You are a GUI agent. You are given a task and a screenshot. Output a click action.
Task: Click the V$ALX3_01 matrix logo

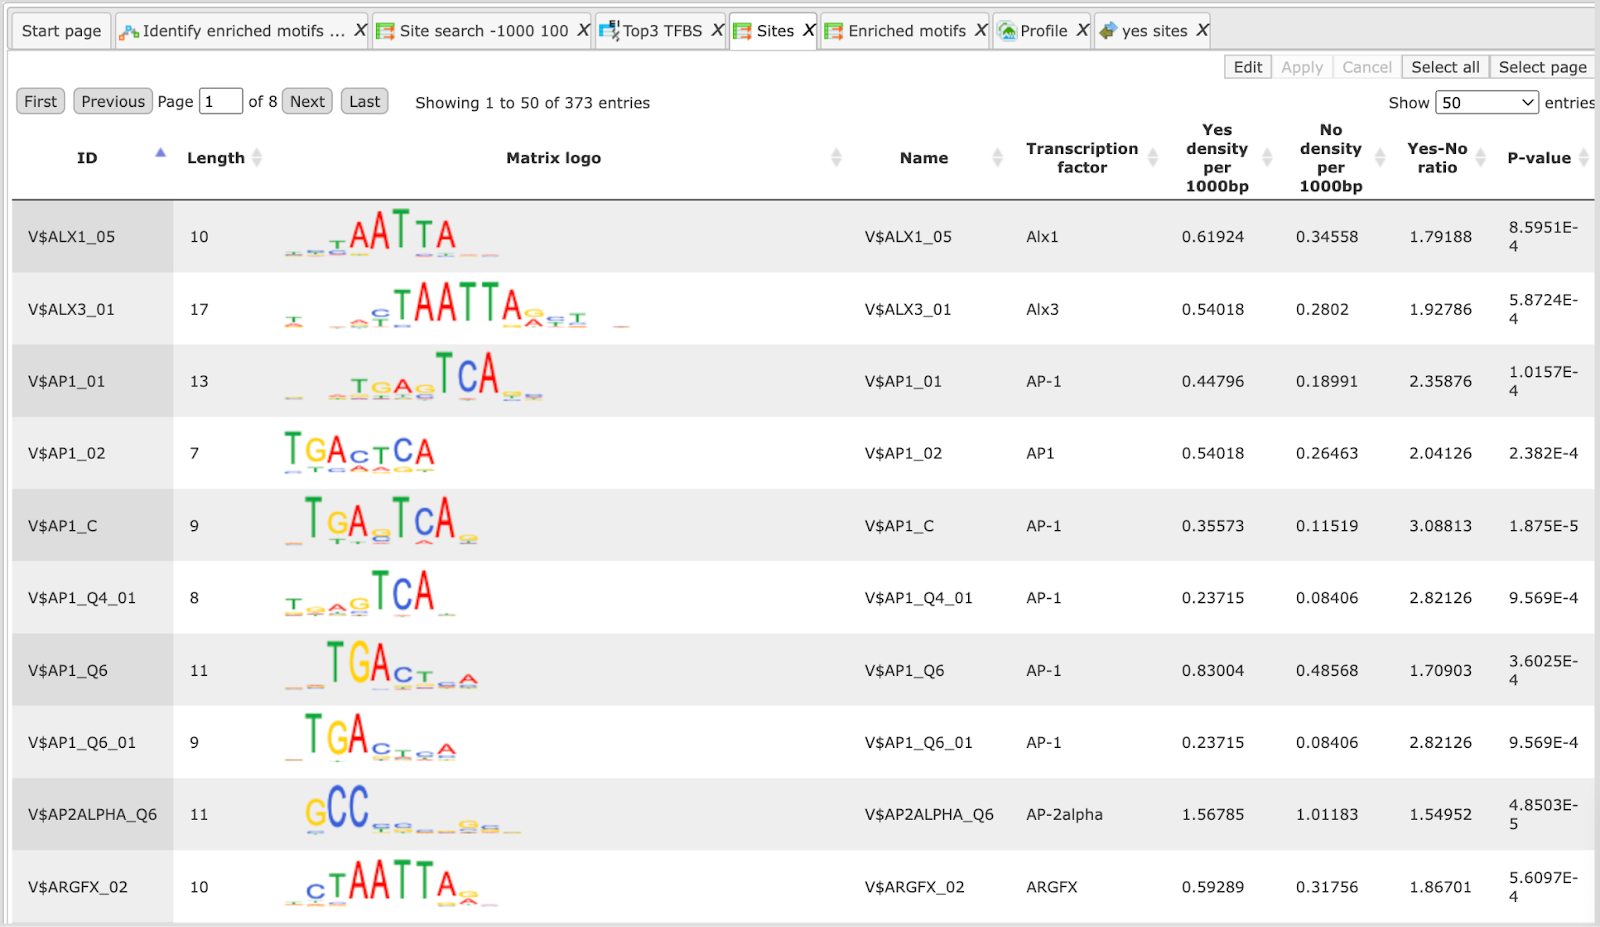click(x=457, y=305)
